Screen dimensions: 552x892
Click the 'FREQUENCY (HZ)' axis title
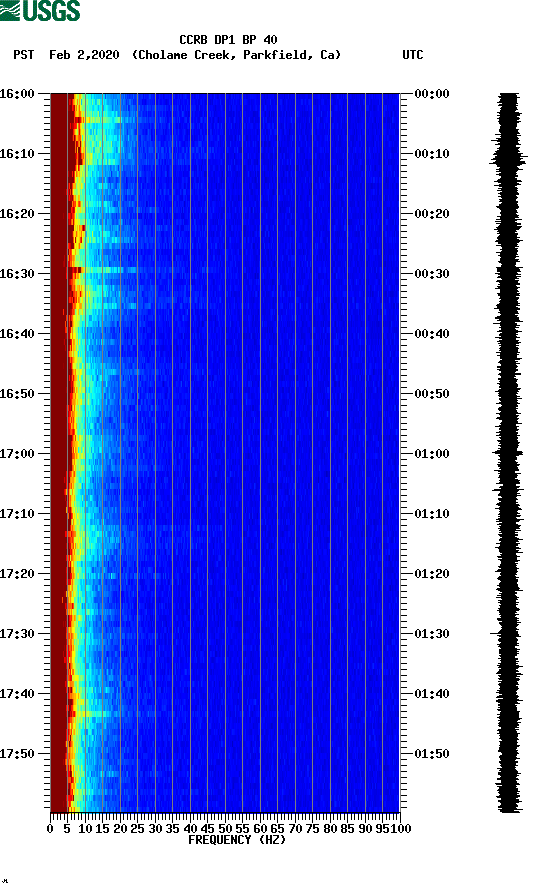tap(237, 840)
